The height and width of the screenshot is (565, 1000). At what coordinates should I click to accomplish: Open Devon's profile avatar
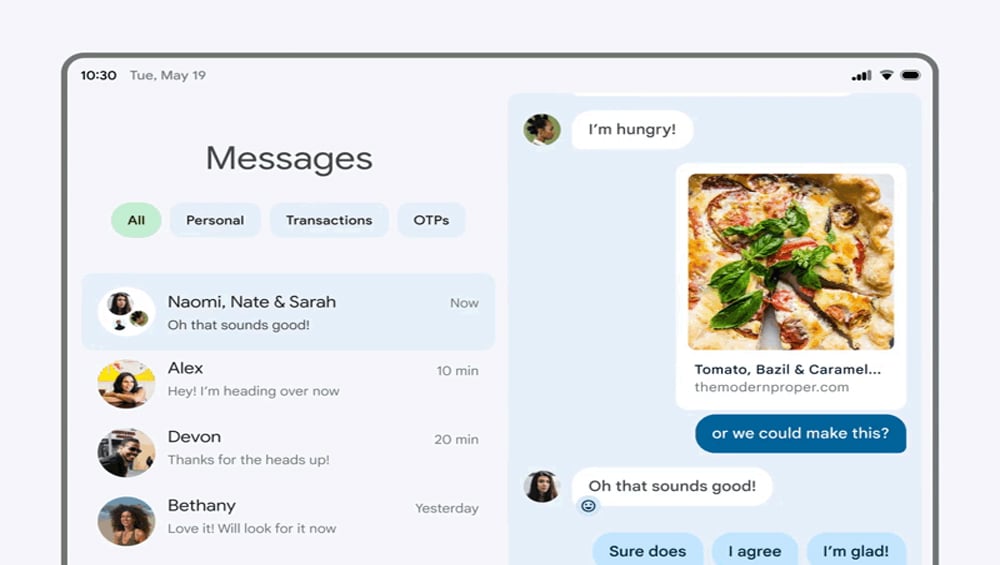pos(126,452)
